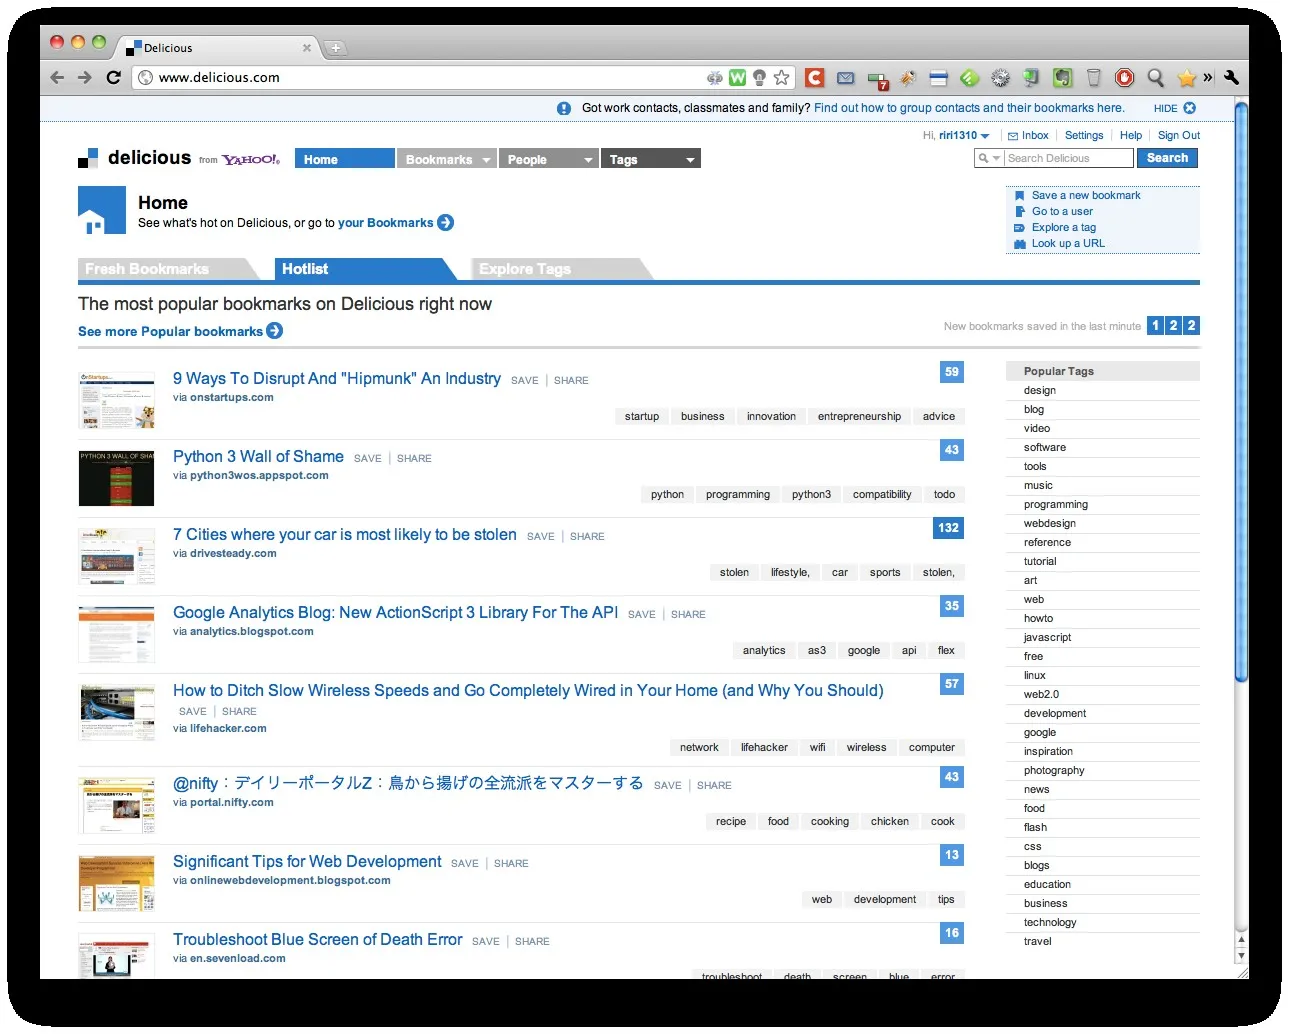The image size is (1289, 1034).
Task: Click the Save a new bookmark icon
Action: tap(1019, 196)
